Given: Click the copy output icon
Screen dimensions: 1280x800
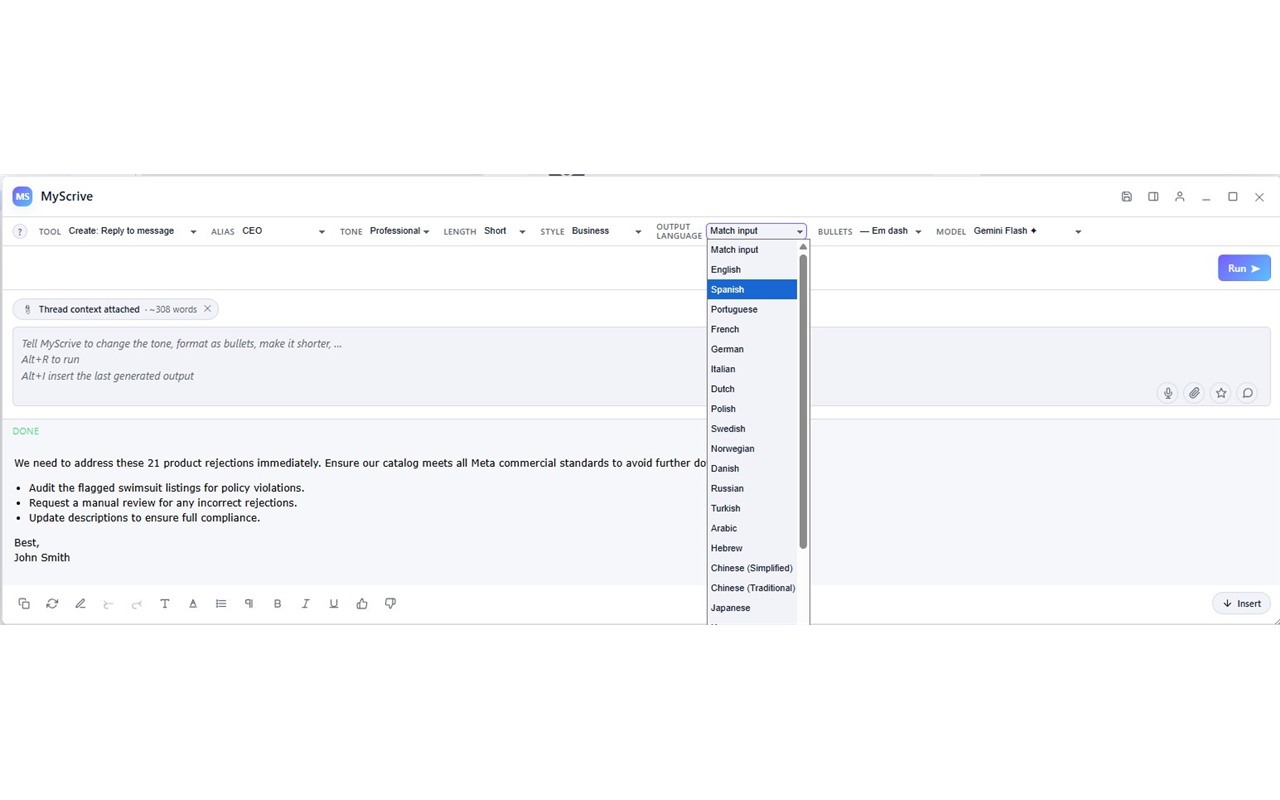Looking at the screenshot, I should (x=24, y=604).
